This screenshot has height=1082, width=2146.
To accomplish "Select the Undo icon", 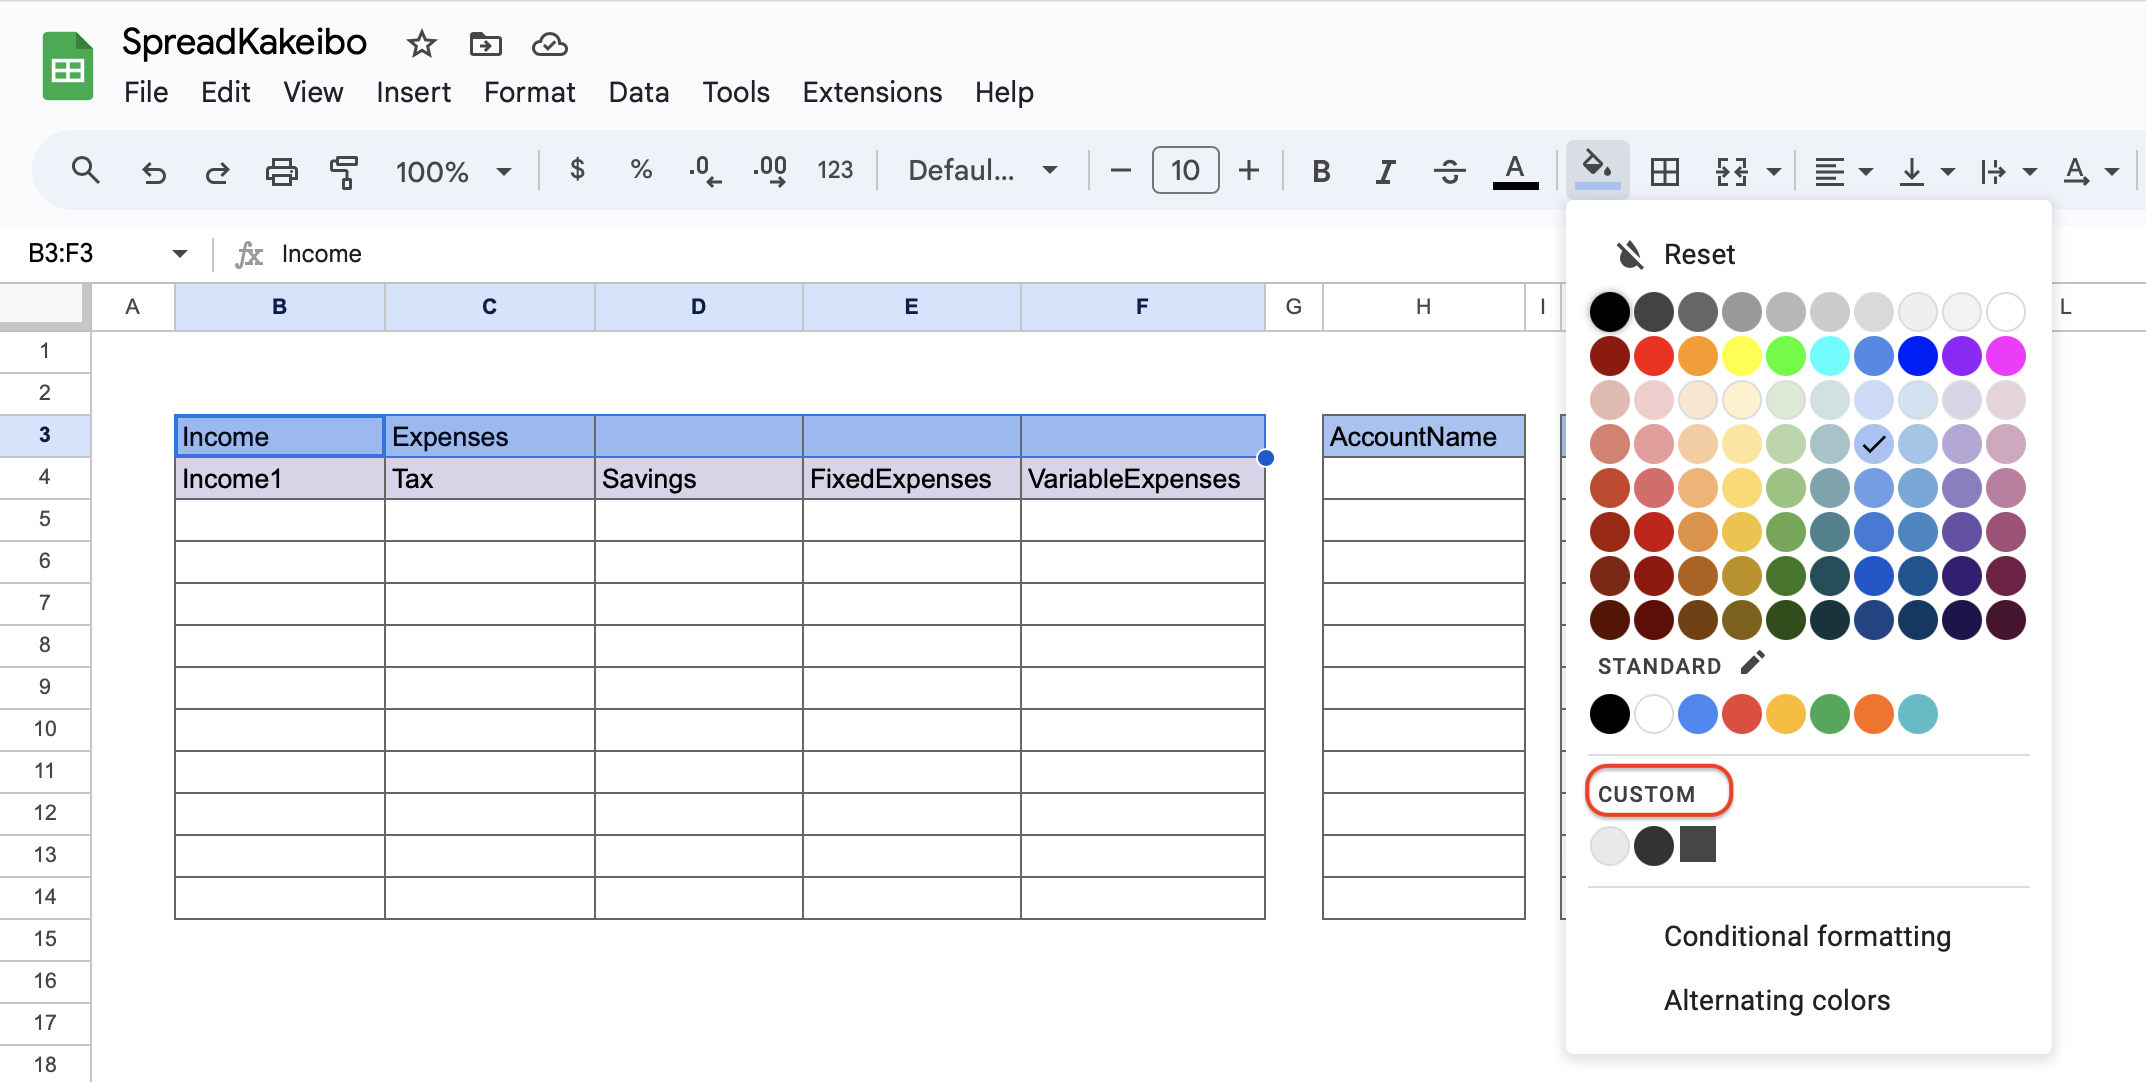I will [153, 170].
